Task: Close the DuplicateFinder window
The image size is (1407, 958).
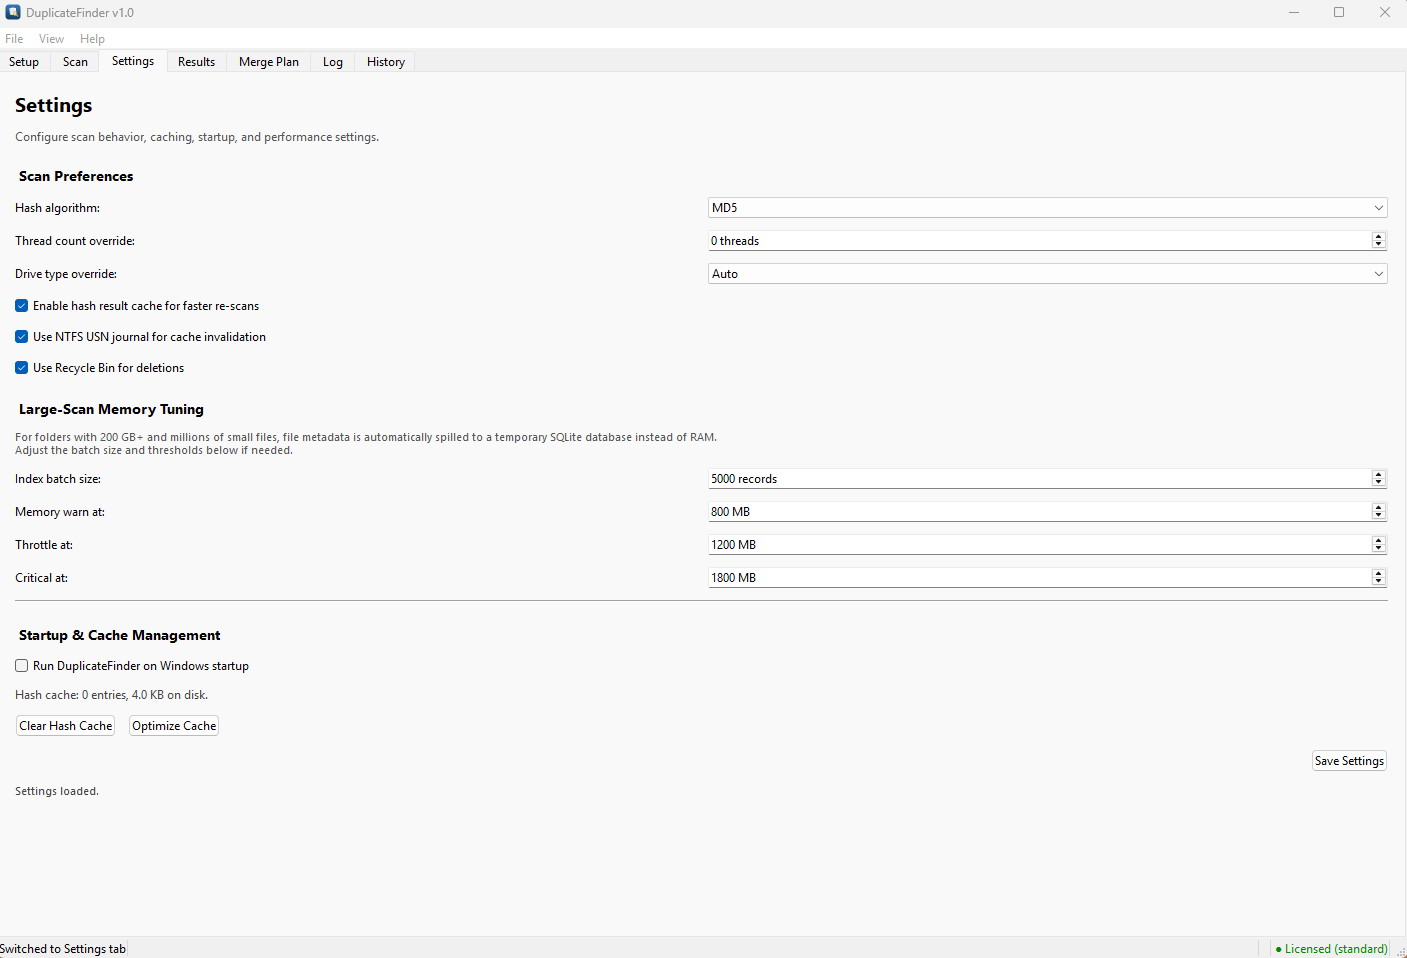Action: (x=1385, y=12)
